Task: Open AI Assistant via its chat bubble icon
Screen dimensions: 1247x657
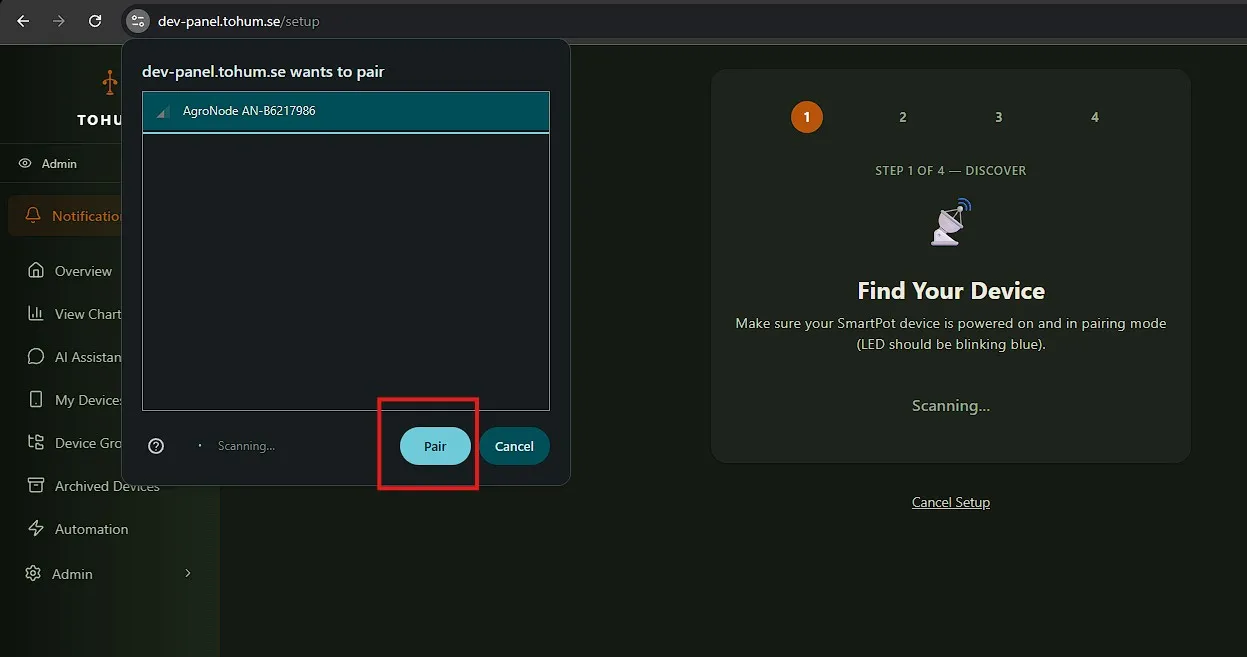Action: (36, 357)
